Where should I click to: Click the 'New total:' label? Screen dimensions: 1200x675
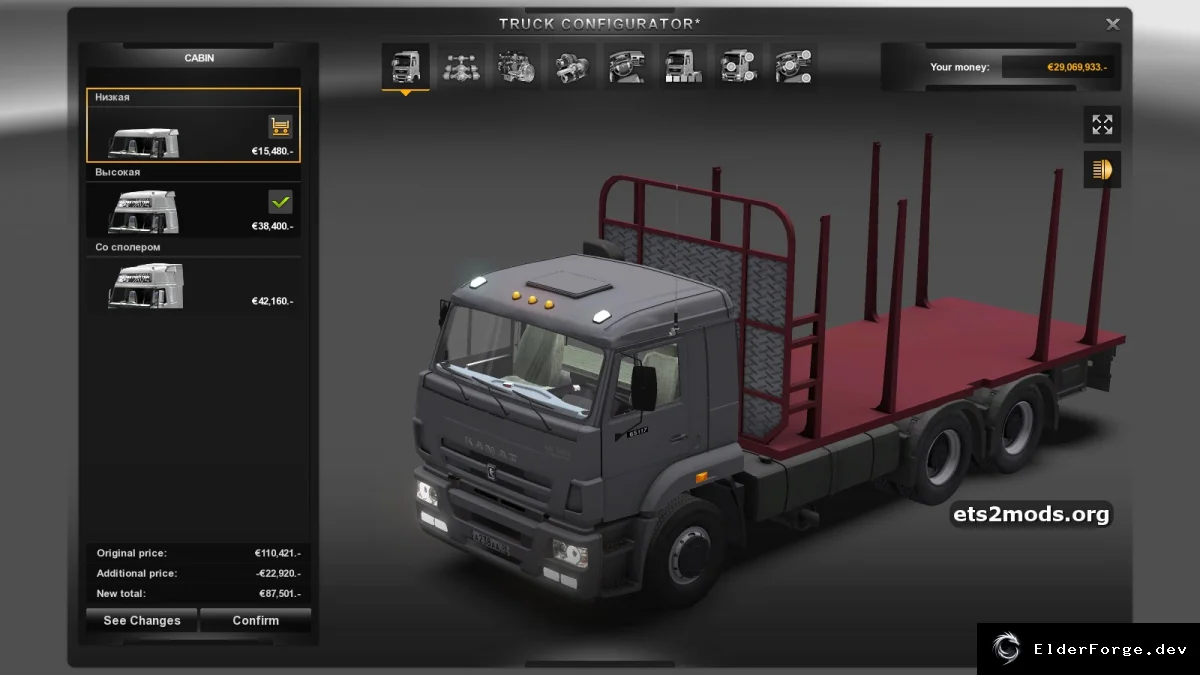121,594
